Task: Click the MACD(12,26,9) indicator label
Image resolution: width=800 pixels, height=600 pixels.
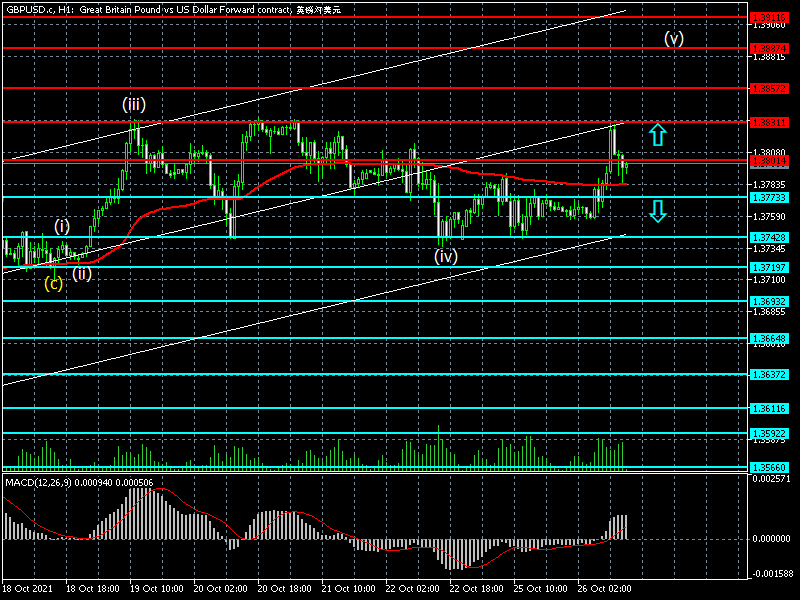Action: 79,482
